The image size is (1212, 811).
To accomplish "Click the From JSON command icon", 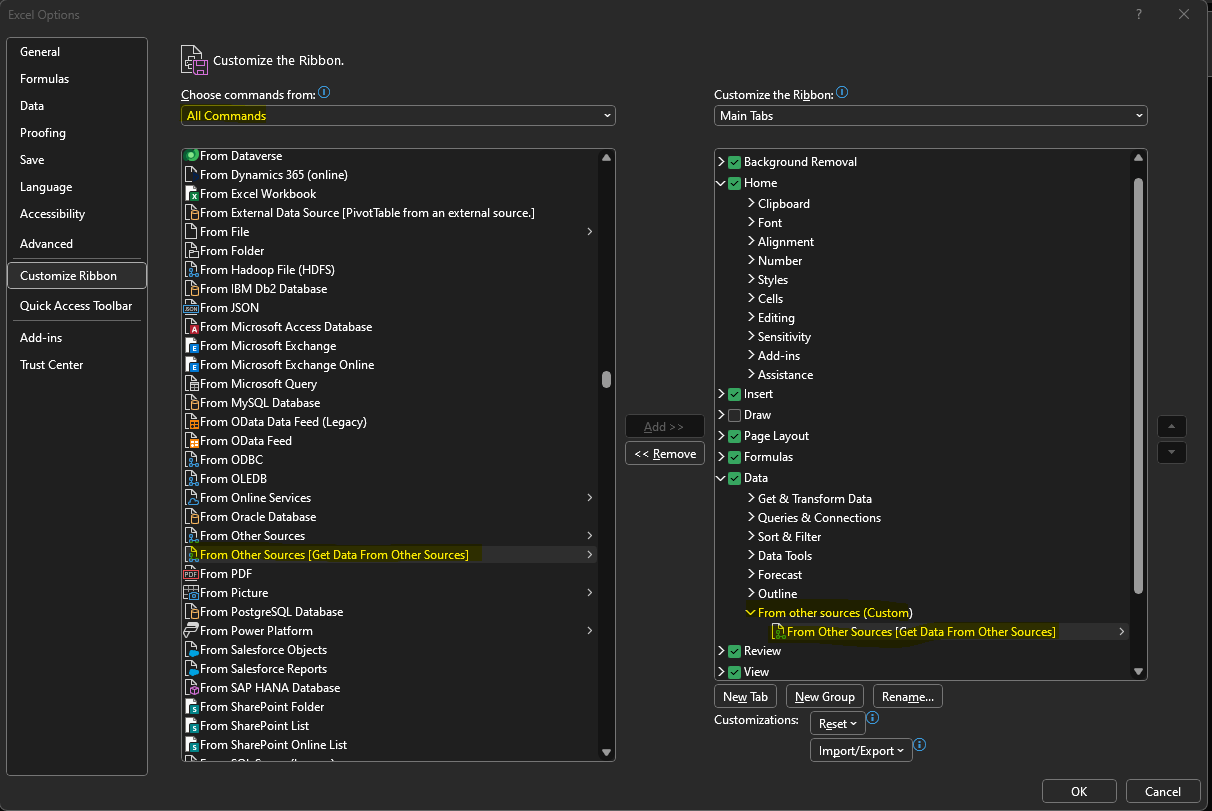I will (192, 308).
